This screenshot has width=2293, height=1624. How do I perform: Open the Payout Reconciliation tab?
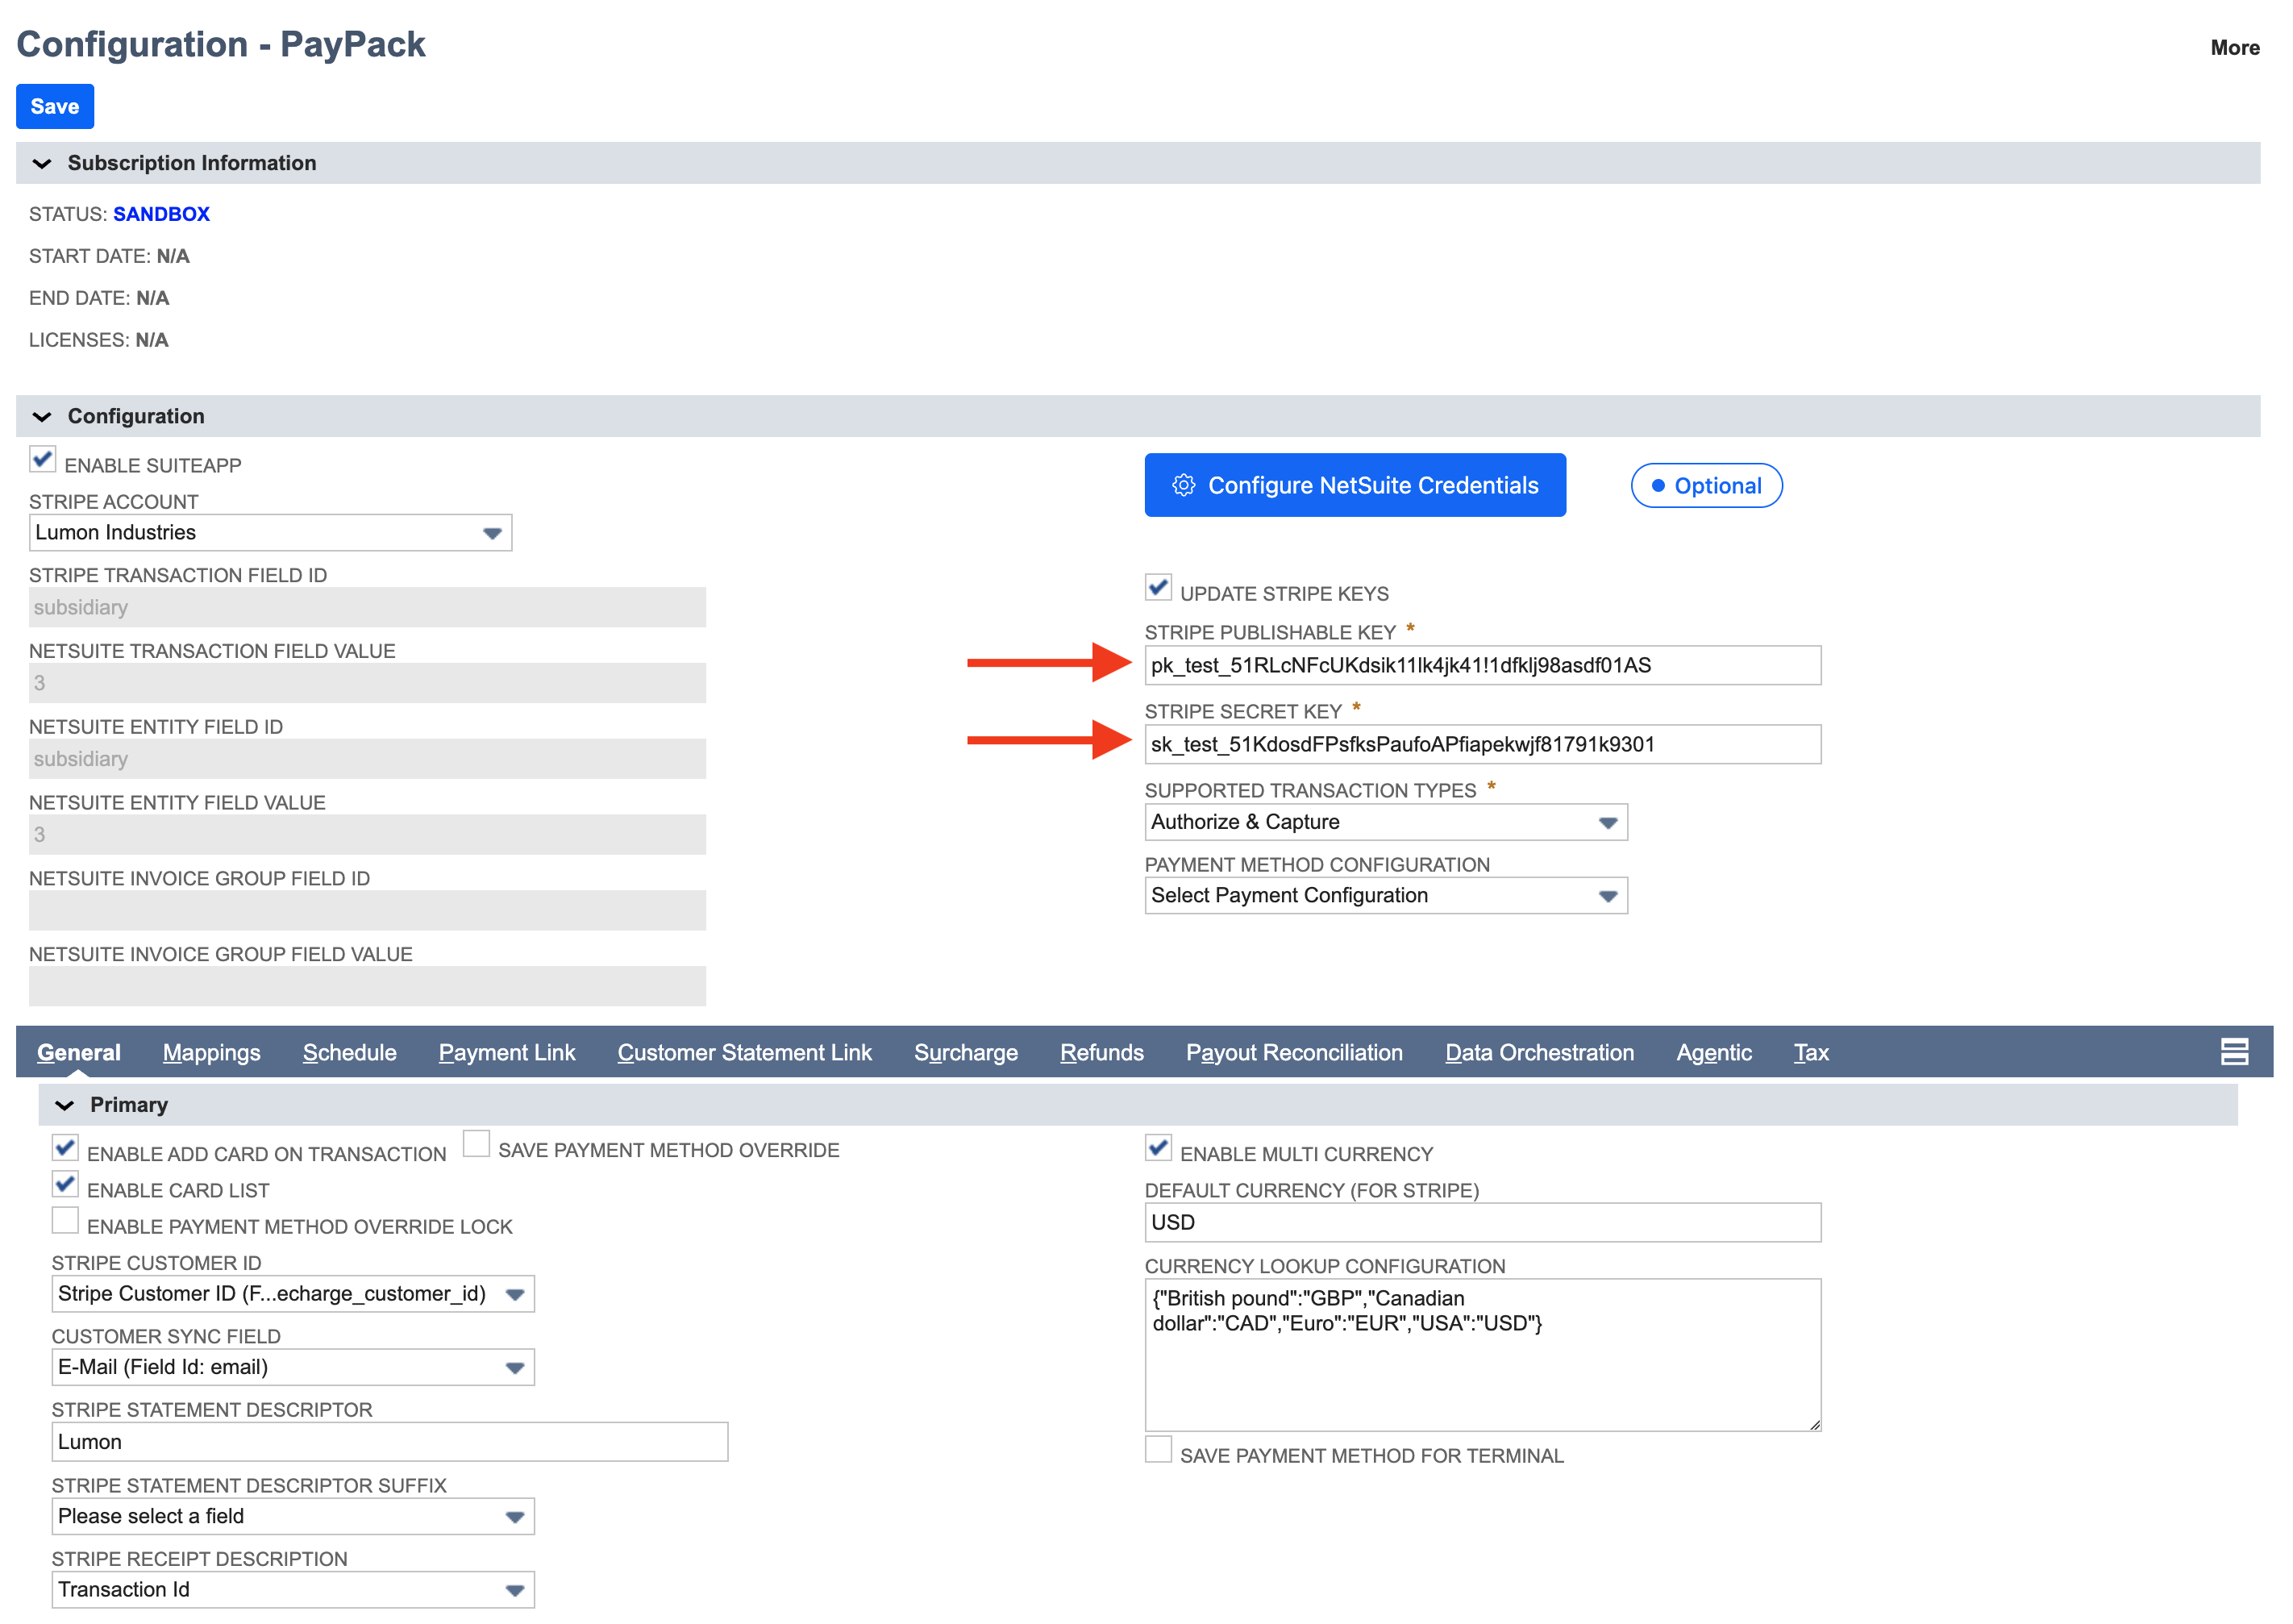[1294, 1053]
